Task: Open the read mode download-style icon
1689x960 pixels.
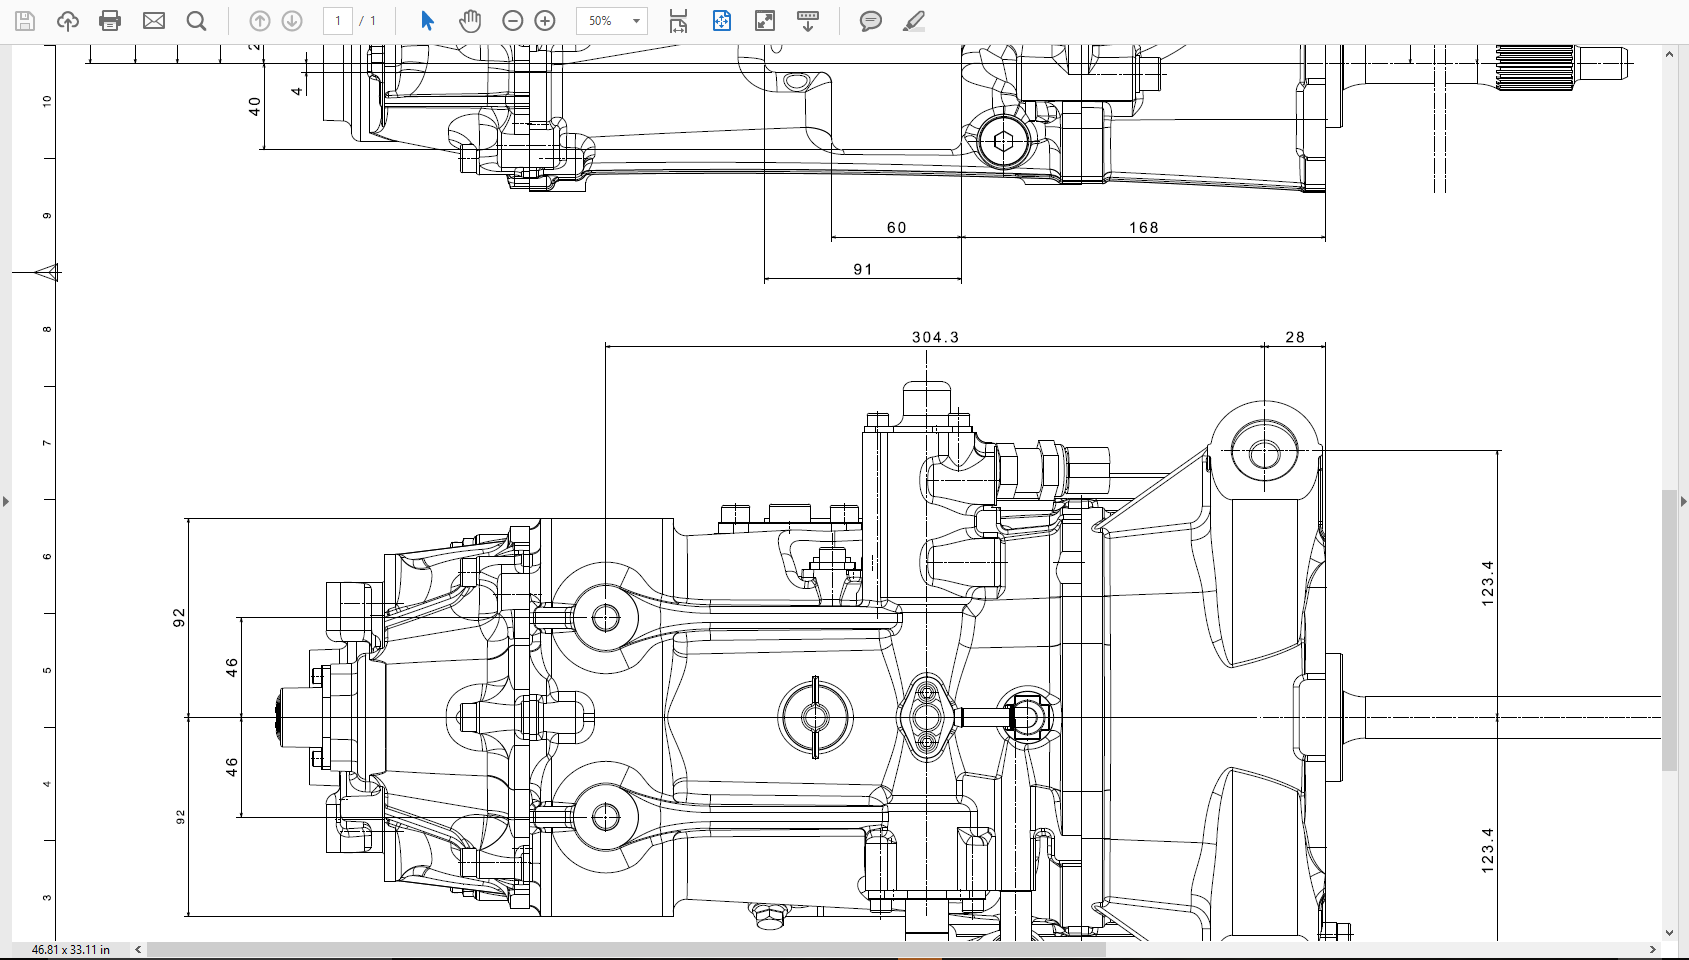Action: 808,21
